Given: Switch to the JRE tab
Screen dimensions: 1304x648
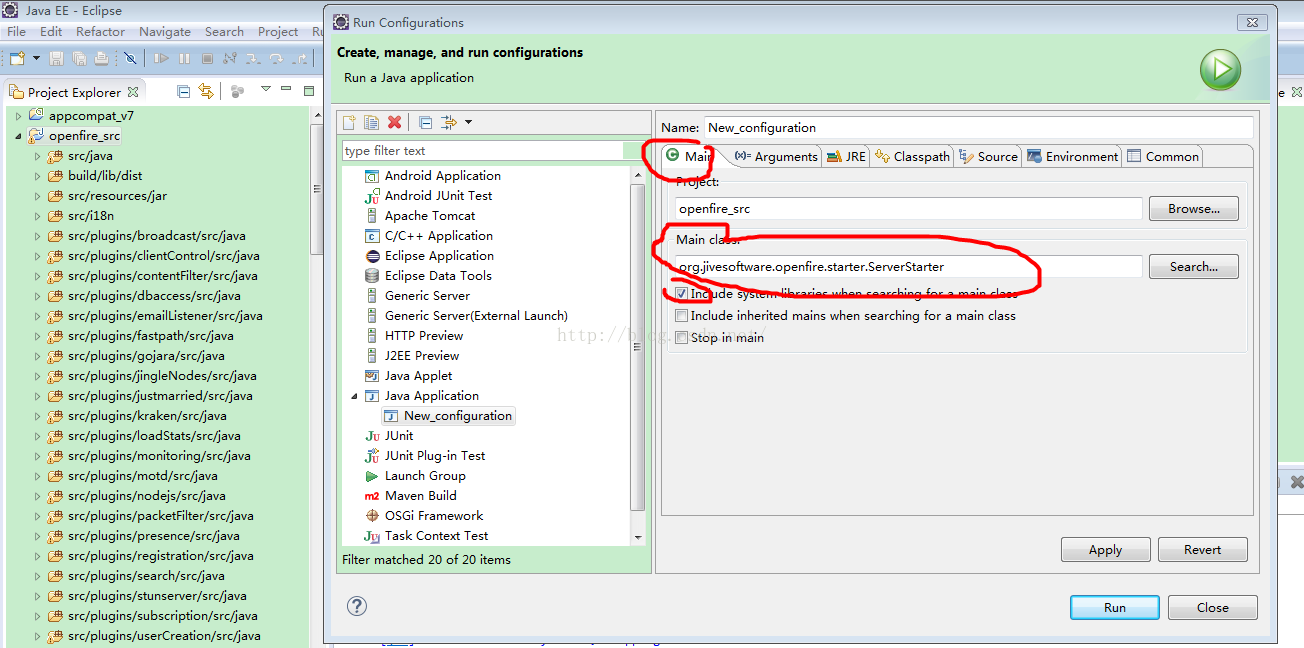Looking at the screenshot, I should [x=846, y=156].
